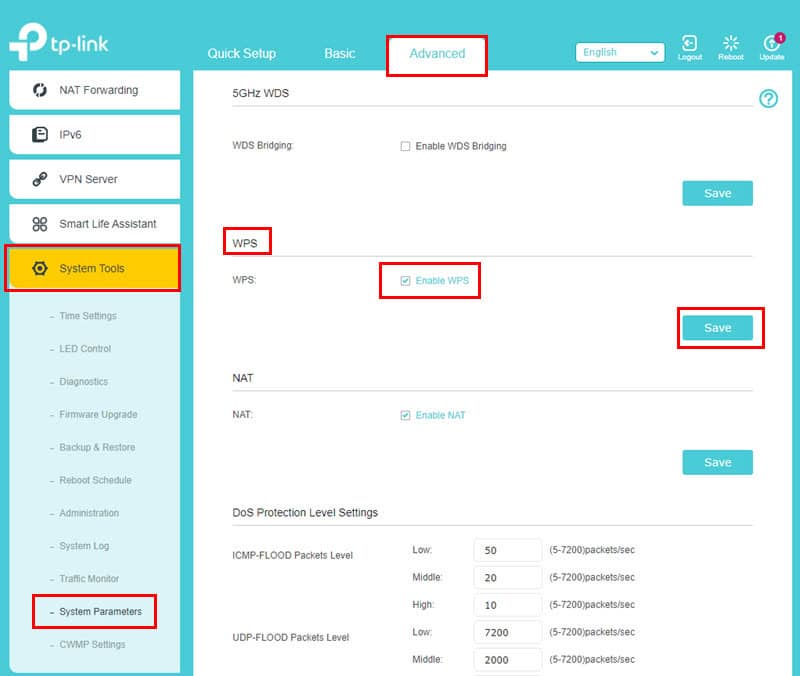This screenshot has height=676, width=800.
Task: Open NAT Forwarding menu
Action: coord(95,90)
